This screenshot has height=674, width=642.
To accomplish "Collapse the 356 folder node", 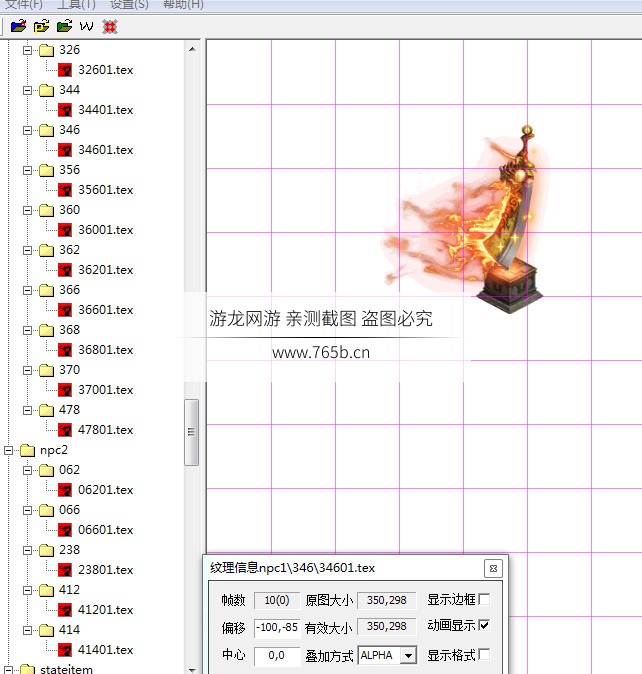I will (x=28, y=170).
